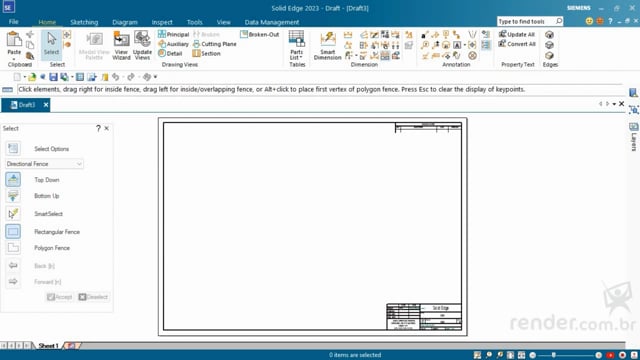Switch to the Home tab
This screenshot has height=360, width=640.
(x=47, y=22)
